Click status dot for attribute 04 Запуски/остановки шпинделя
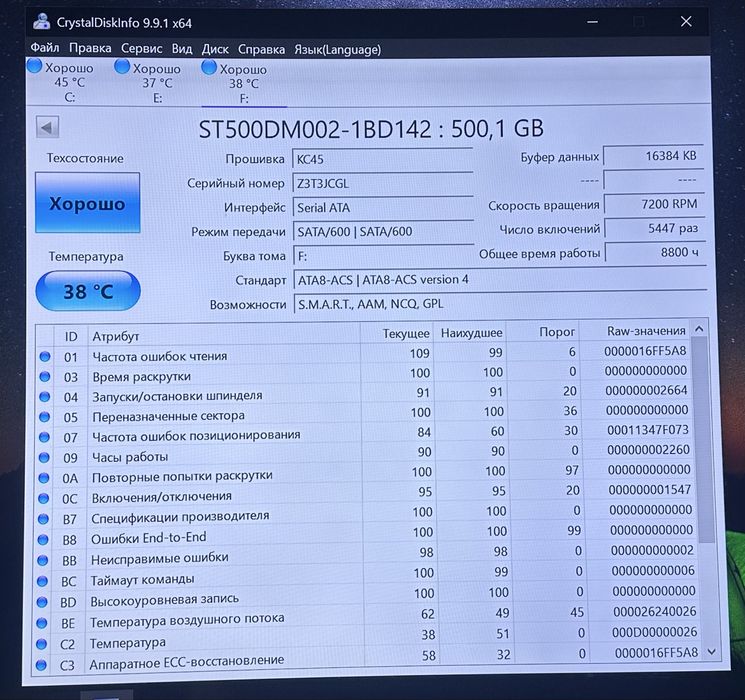 coord(45,396)
